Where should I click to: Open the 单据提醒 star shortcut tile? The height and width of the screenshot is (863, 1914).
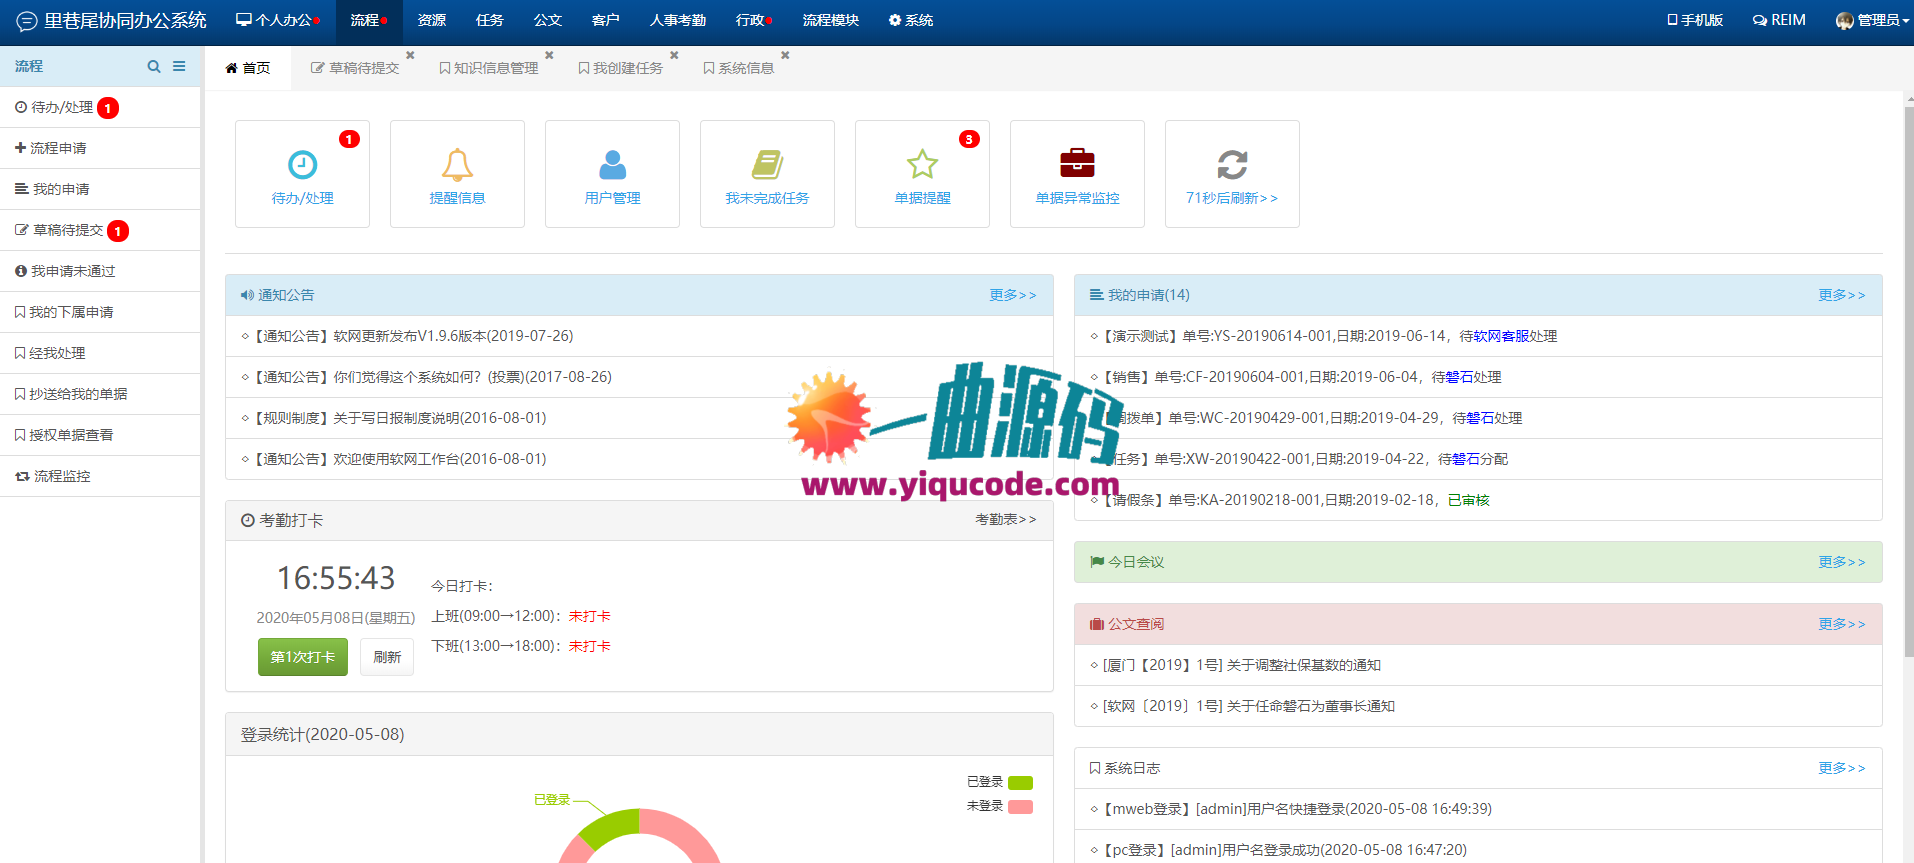click(922, 174)
